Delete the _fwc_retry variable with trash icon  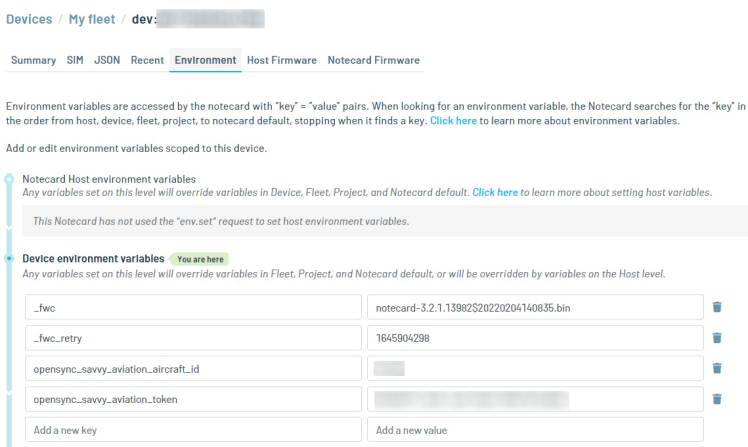coord(716,338)
